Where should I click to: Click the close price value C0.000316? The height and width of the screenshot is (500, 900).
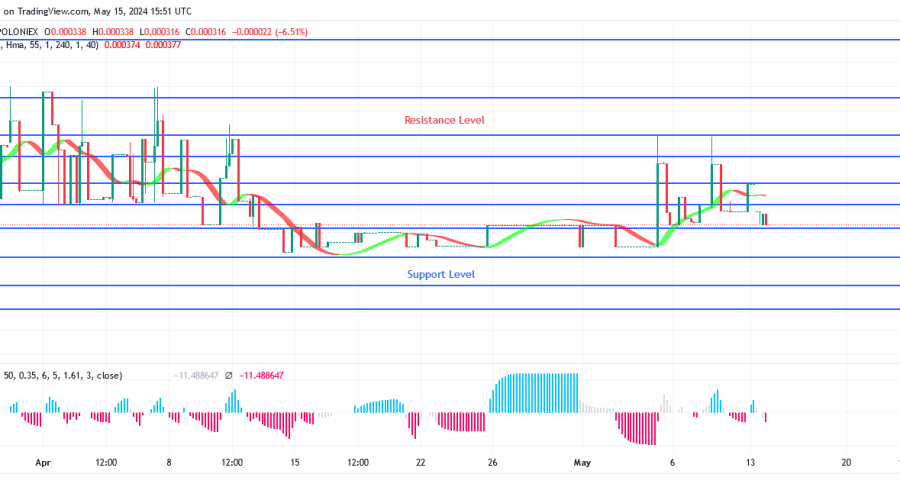pos(205,32)
